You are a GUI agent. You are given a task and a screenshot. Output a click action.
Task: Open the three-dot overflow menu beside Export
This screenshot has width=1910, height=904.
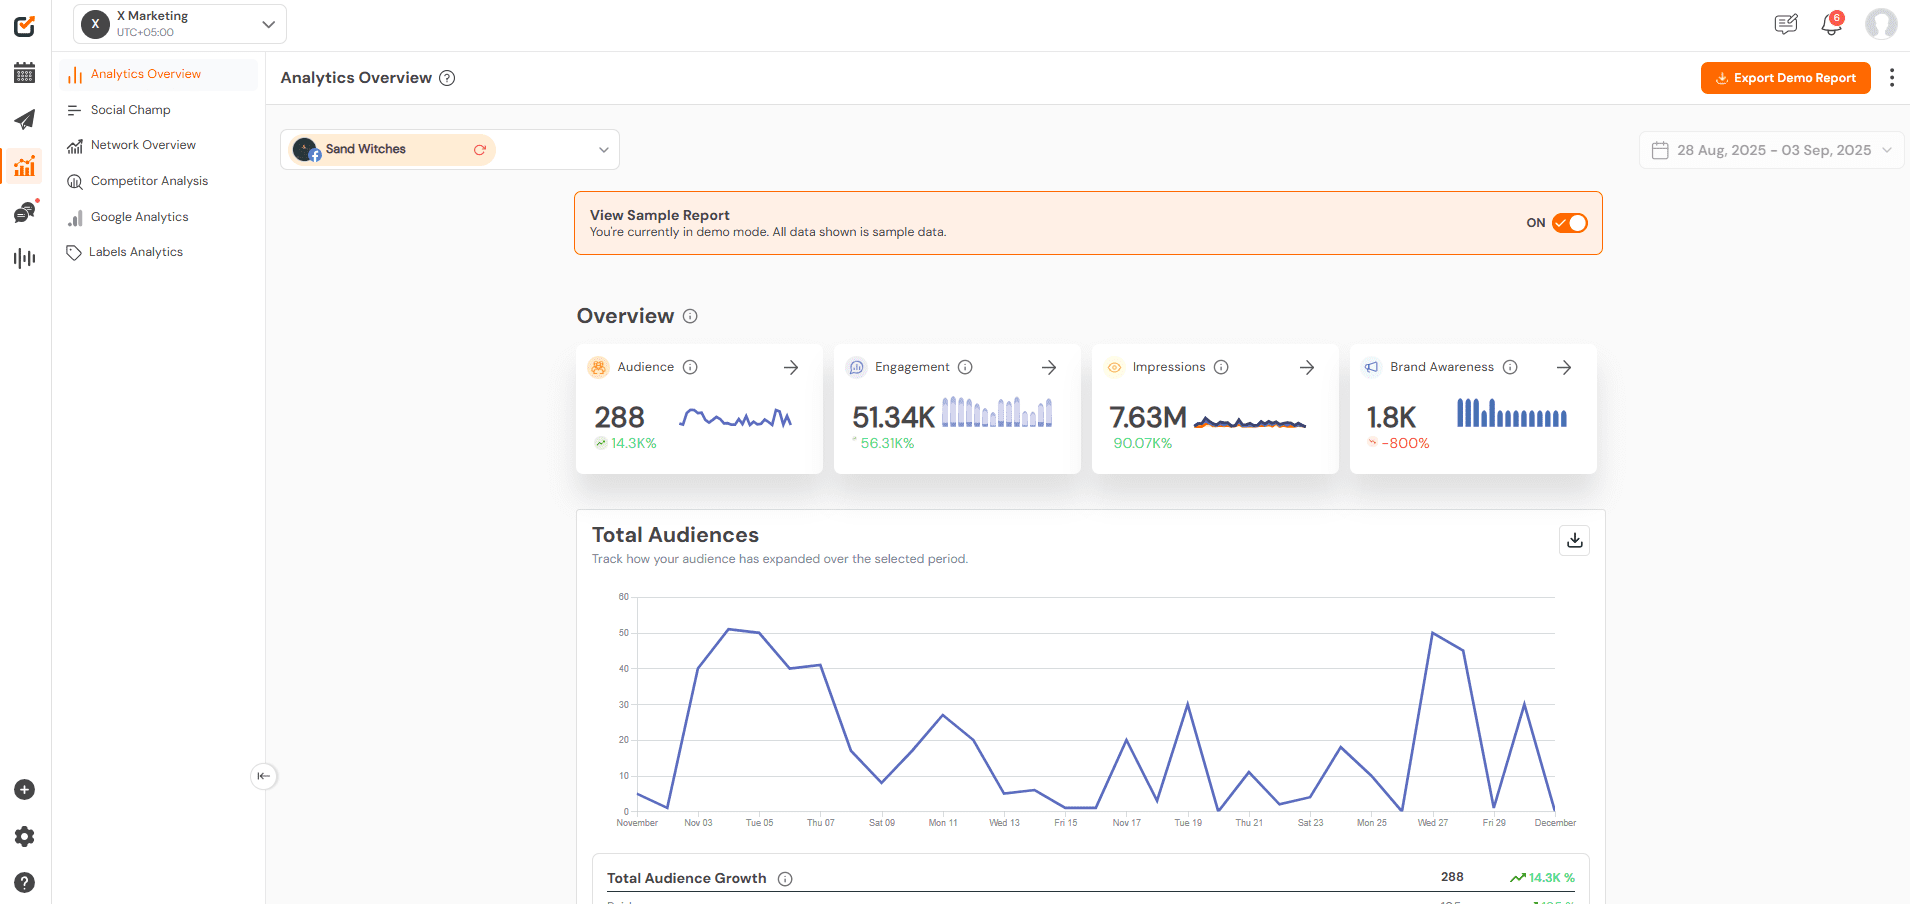[1892, 77]
